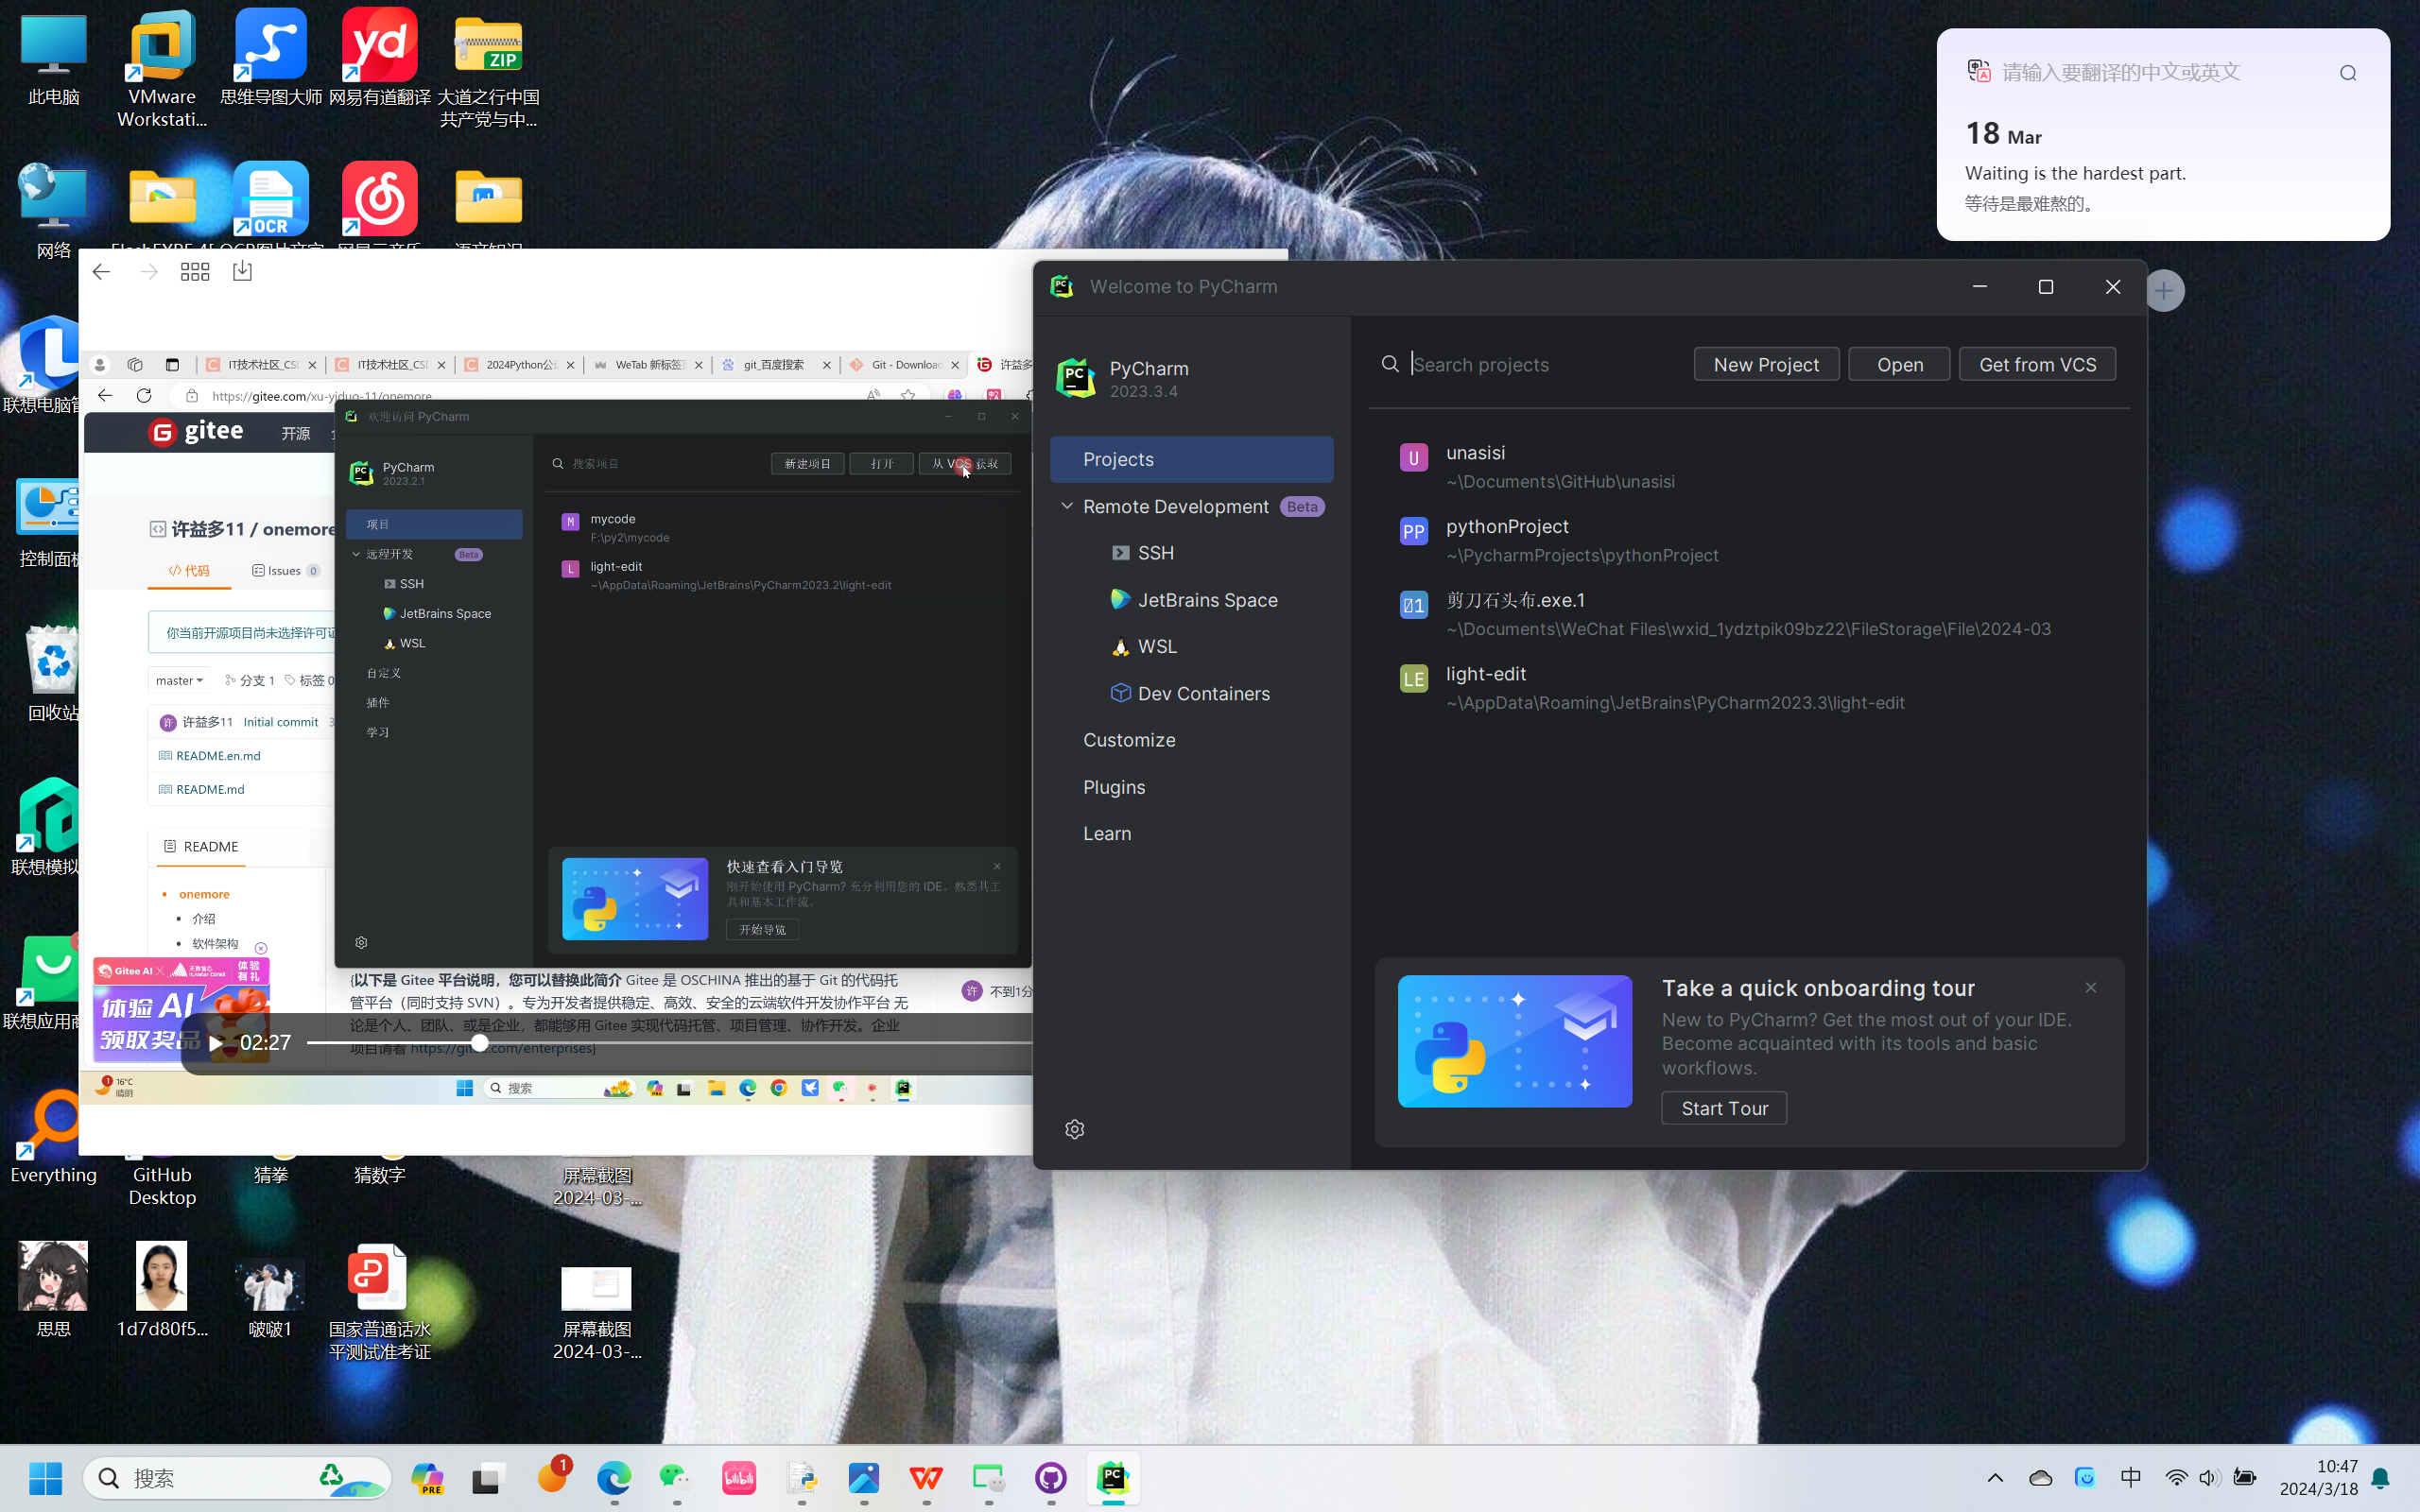This screenshot has width=2420, height=1512.
Task: Collapse Remote Development section
Action: [1067, 506]
